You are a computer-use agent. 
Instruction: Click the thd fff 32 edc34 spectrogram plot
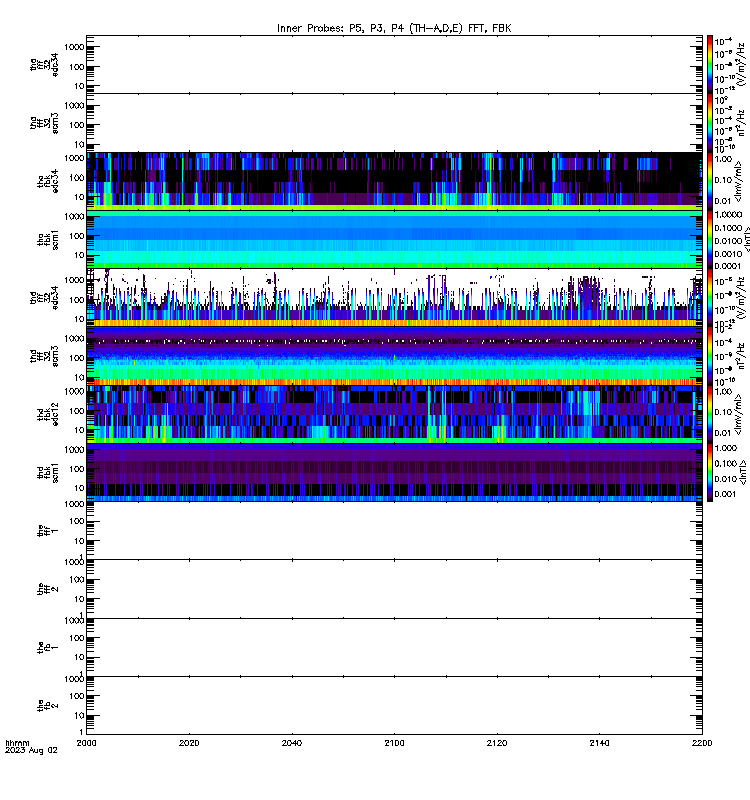394,297
